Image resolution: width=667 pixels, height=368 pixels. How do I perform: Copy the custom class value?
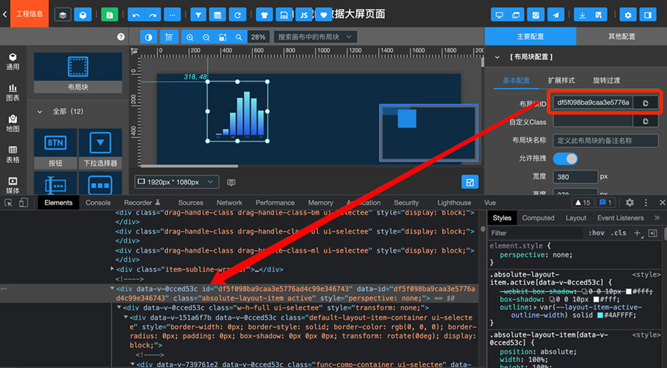click(x=645, y=121)
